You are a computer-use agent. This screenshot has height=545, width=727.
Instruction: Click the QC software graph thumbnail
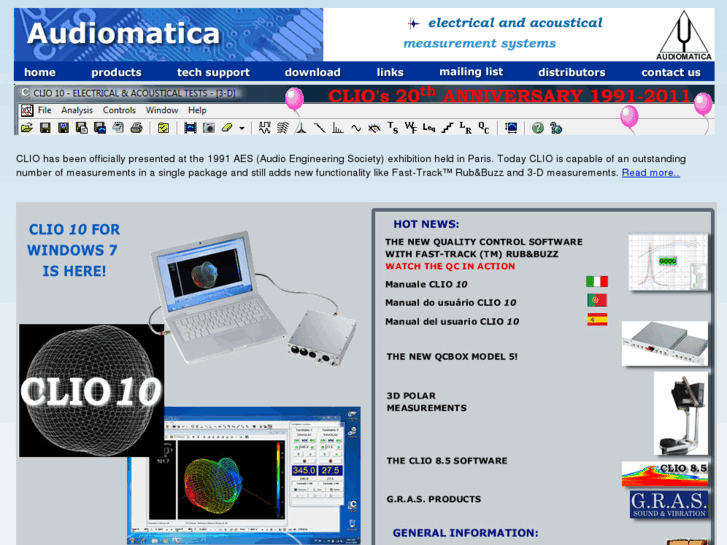[668, 262]
